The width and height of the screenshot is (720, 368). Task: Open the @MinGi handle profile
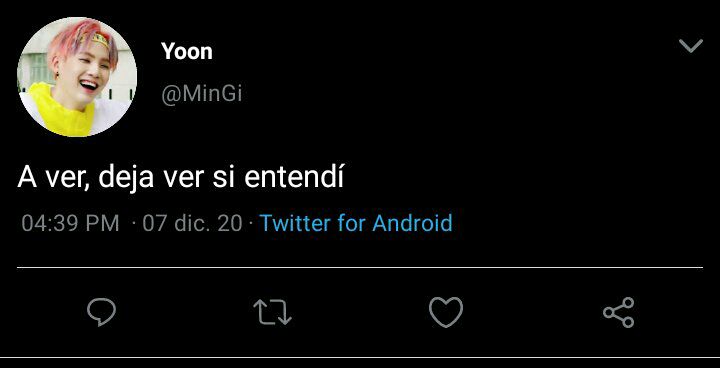[x=202, y=94]
